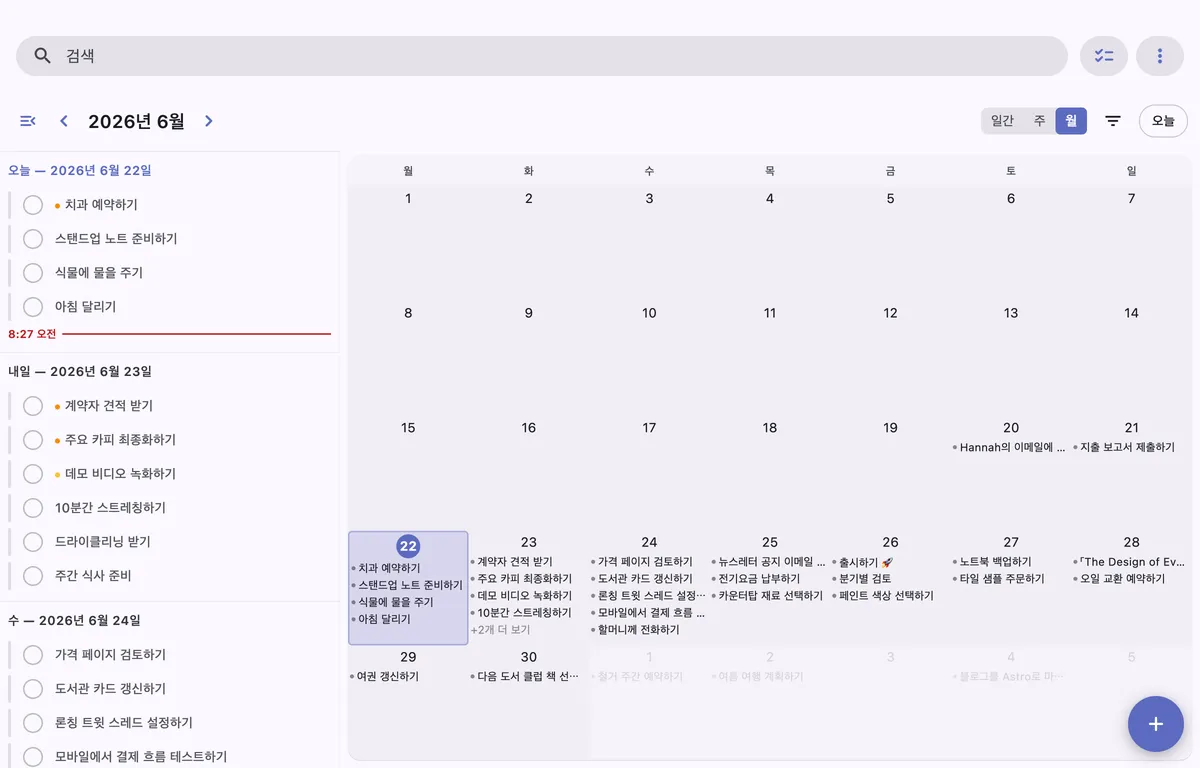This screenshot has height=768, width=1200.
Task: Select the 월 month view tab
Action: (x=1071, y=121)
